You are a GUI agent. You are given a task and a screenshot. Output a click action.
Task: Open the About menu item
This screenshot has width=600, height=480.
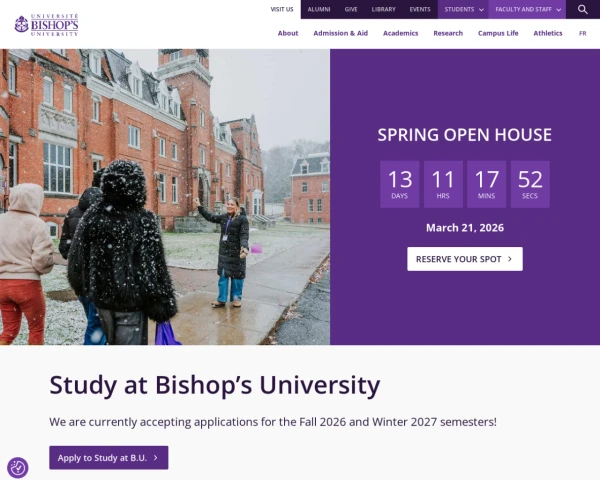(288, 33)
